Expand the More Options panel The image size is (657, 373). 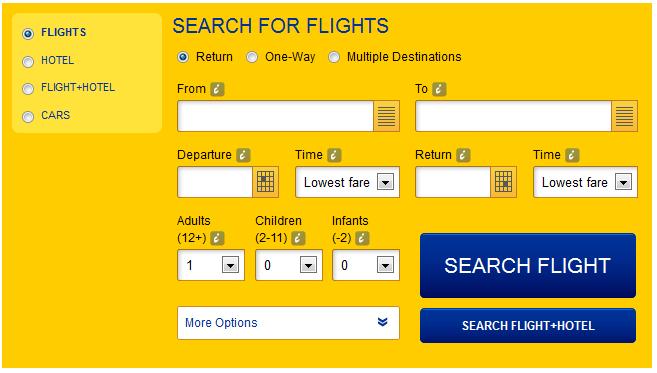coord(288,323)
